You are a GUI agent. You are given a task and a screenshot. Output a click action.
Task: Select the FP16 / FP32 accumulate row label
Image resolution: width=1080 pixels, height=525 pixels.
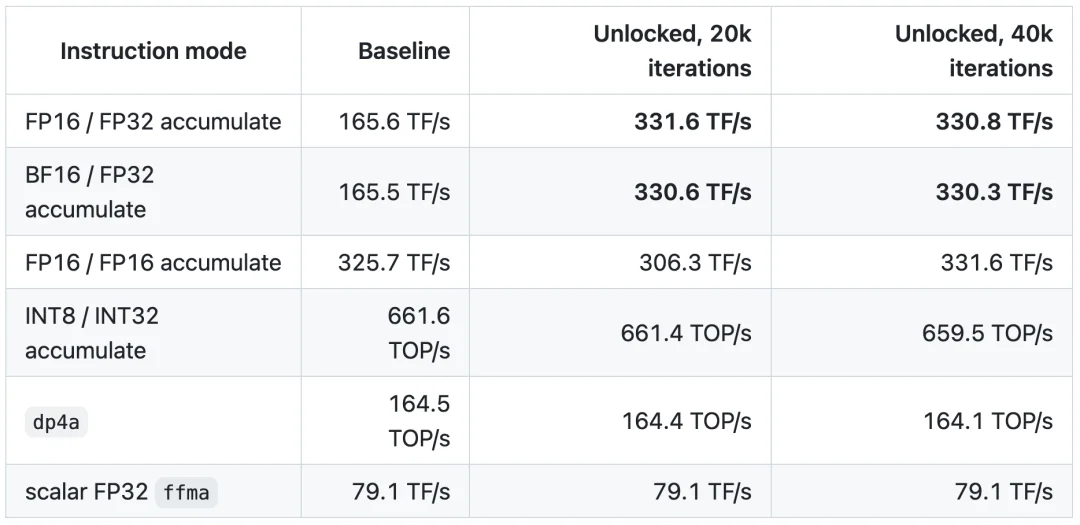153,122
